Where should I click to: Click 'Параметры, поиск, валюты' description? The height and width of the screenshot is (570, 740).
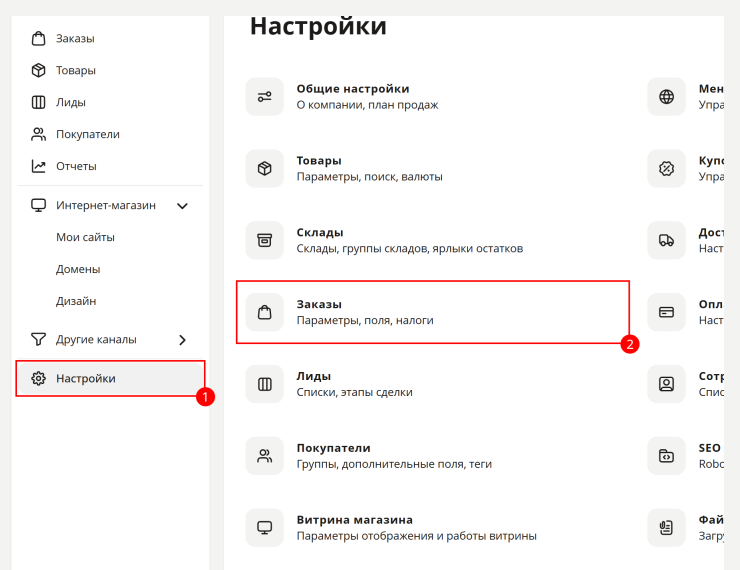coord(370,176)
